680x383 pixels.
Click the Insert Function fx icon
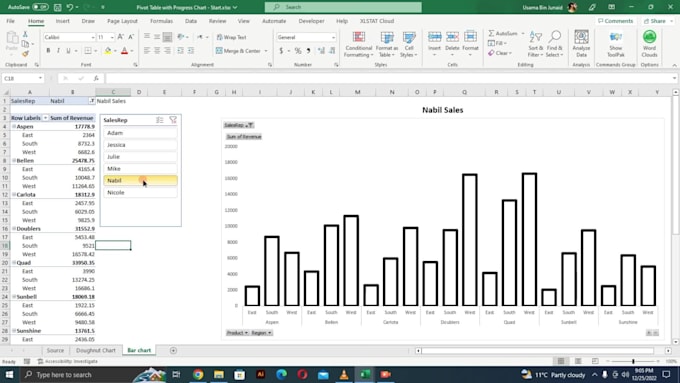tap(96, 78)
